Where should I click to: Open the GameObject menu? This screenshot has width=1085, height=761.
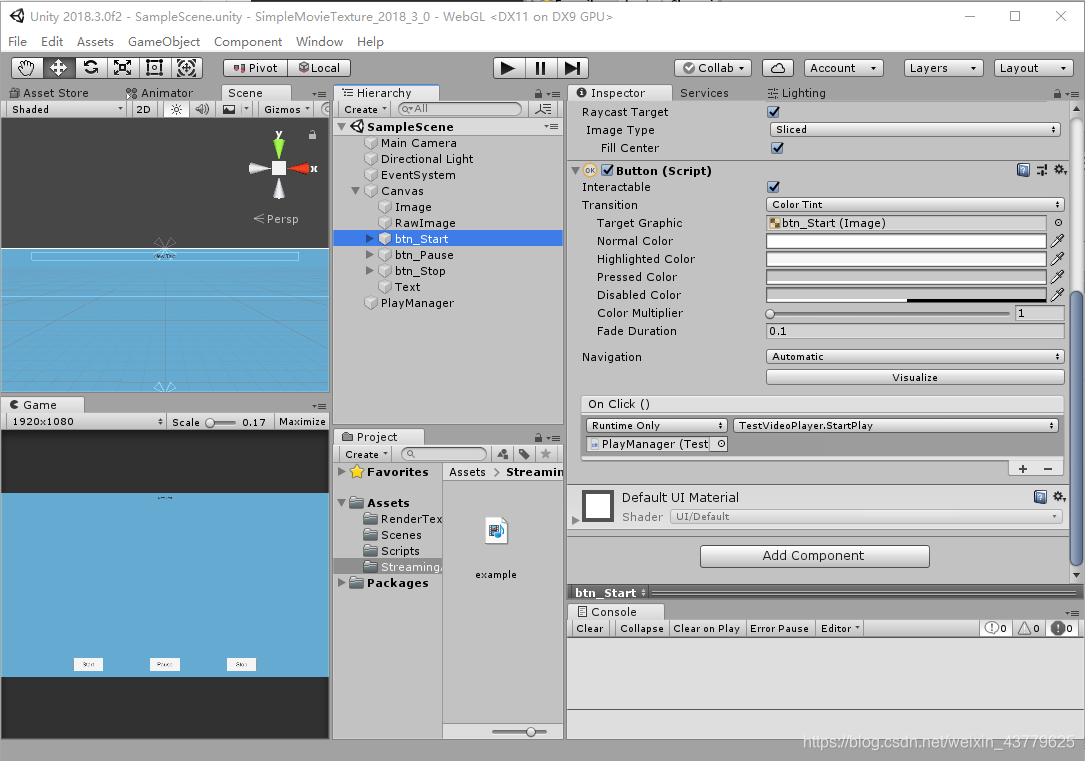[162, 41]
